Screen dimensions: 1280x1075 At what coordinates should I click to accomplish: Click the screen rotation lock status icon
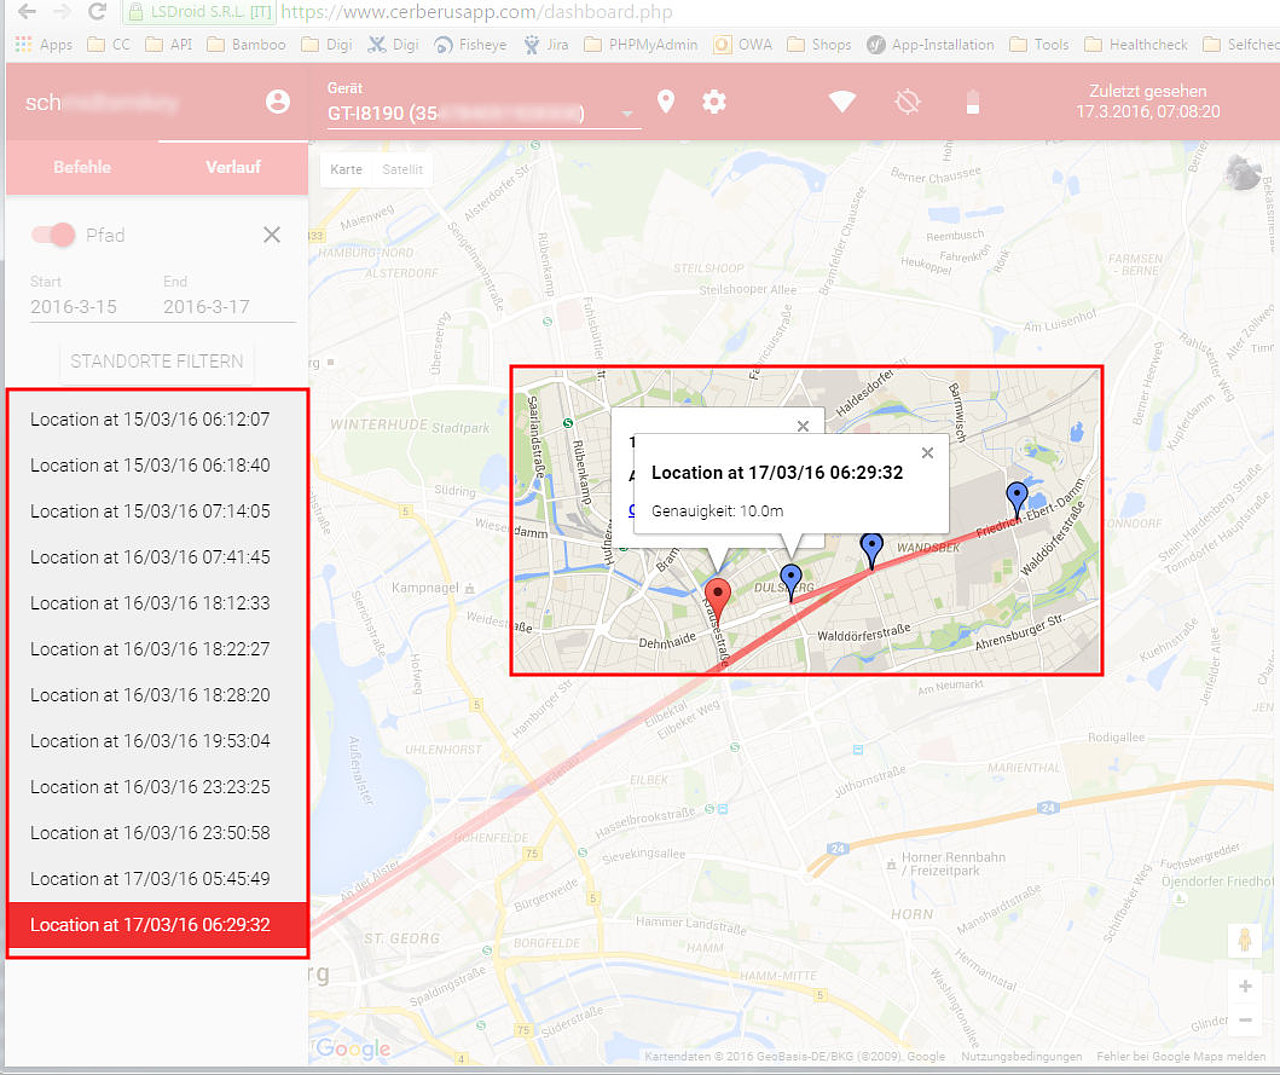point(908,101)
